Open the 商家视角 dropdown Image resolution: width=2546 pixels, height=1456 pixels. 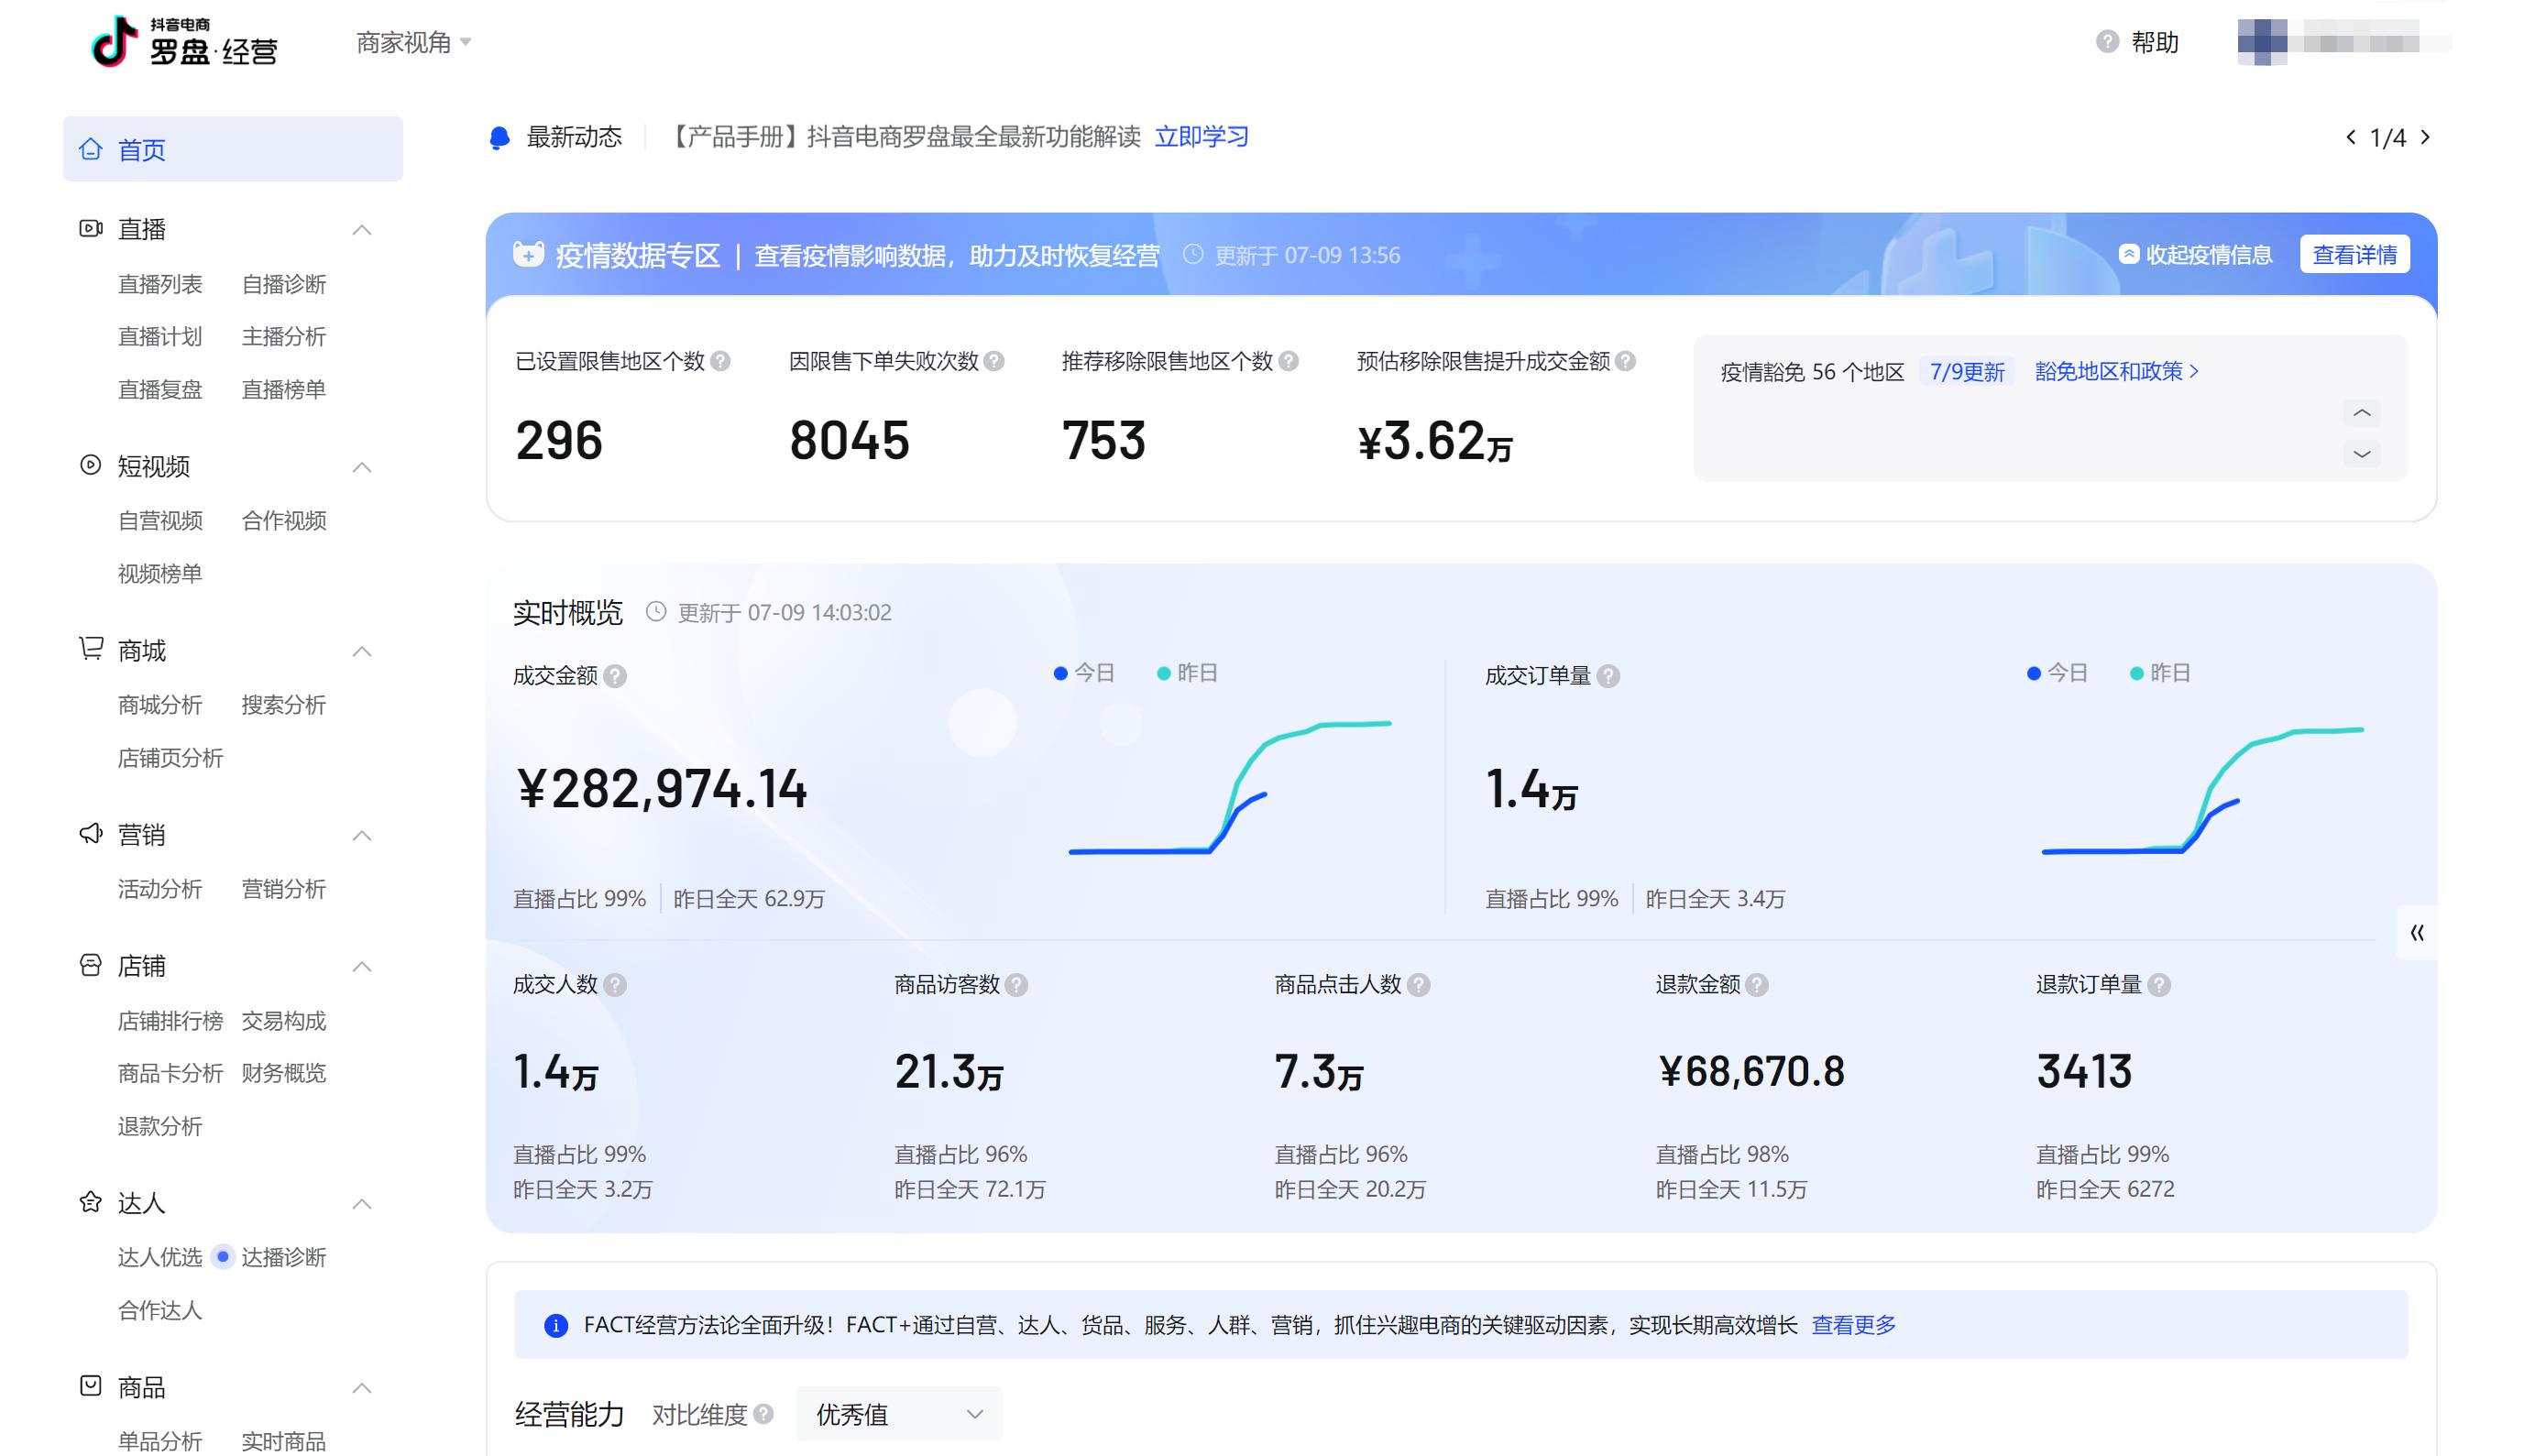pos(411,43)
